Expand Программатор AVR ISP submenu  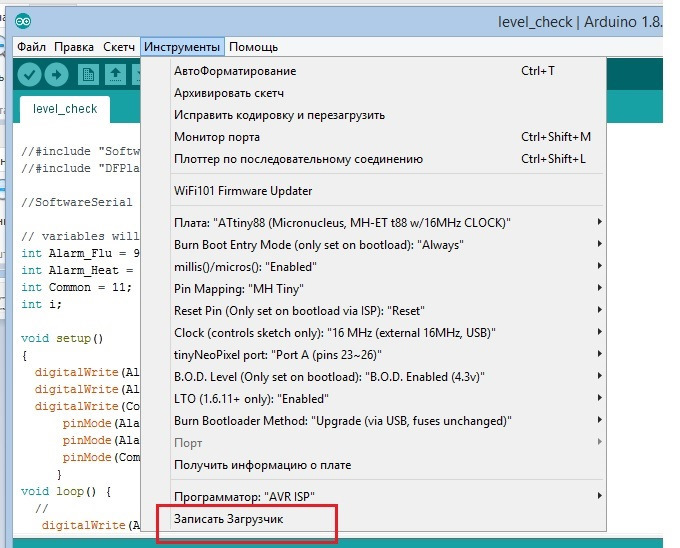373,496
